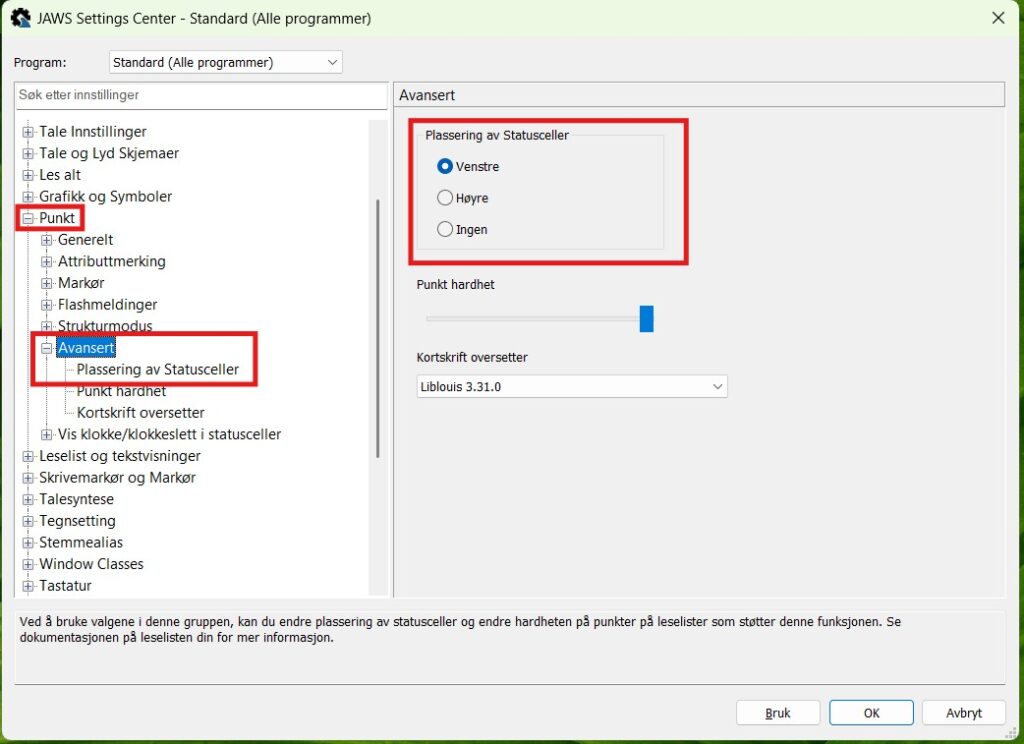Expand the Window Classes node
The image size is (1024, 744).
coord(28,564)
